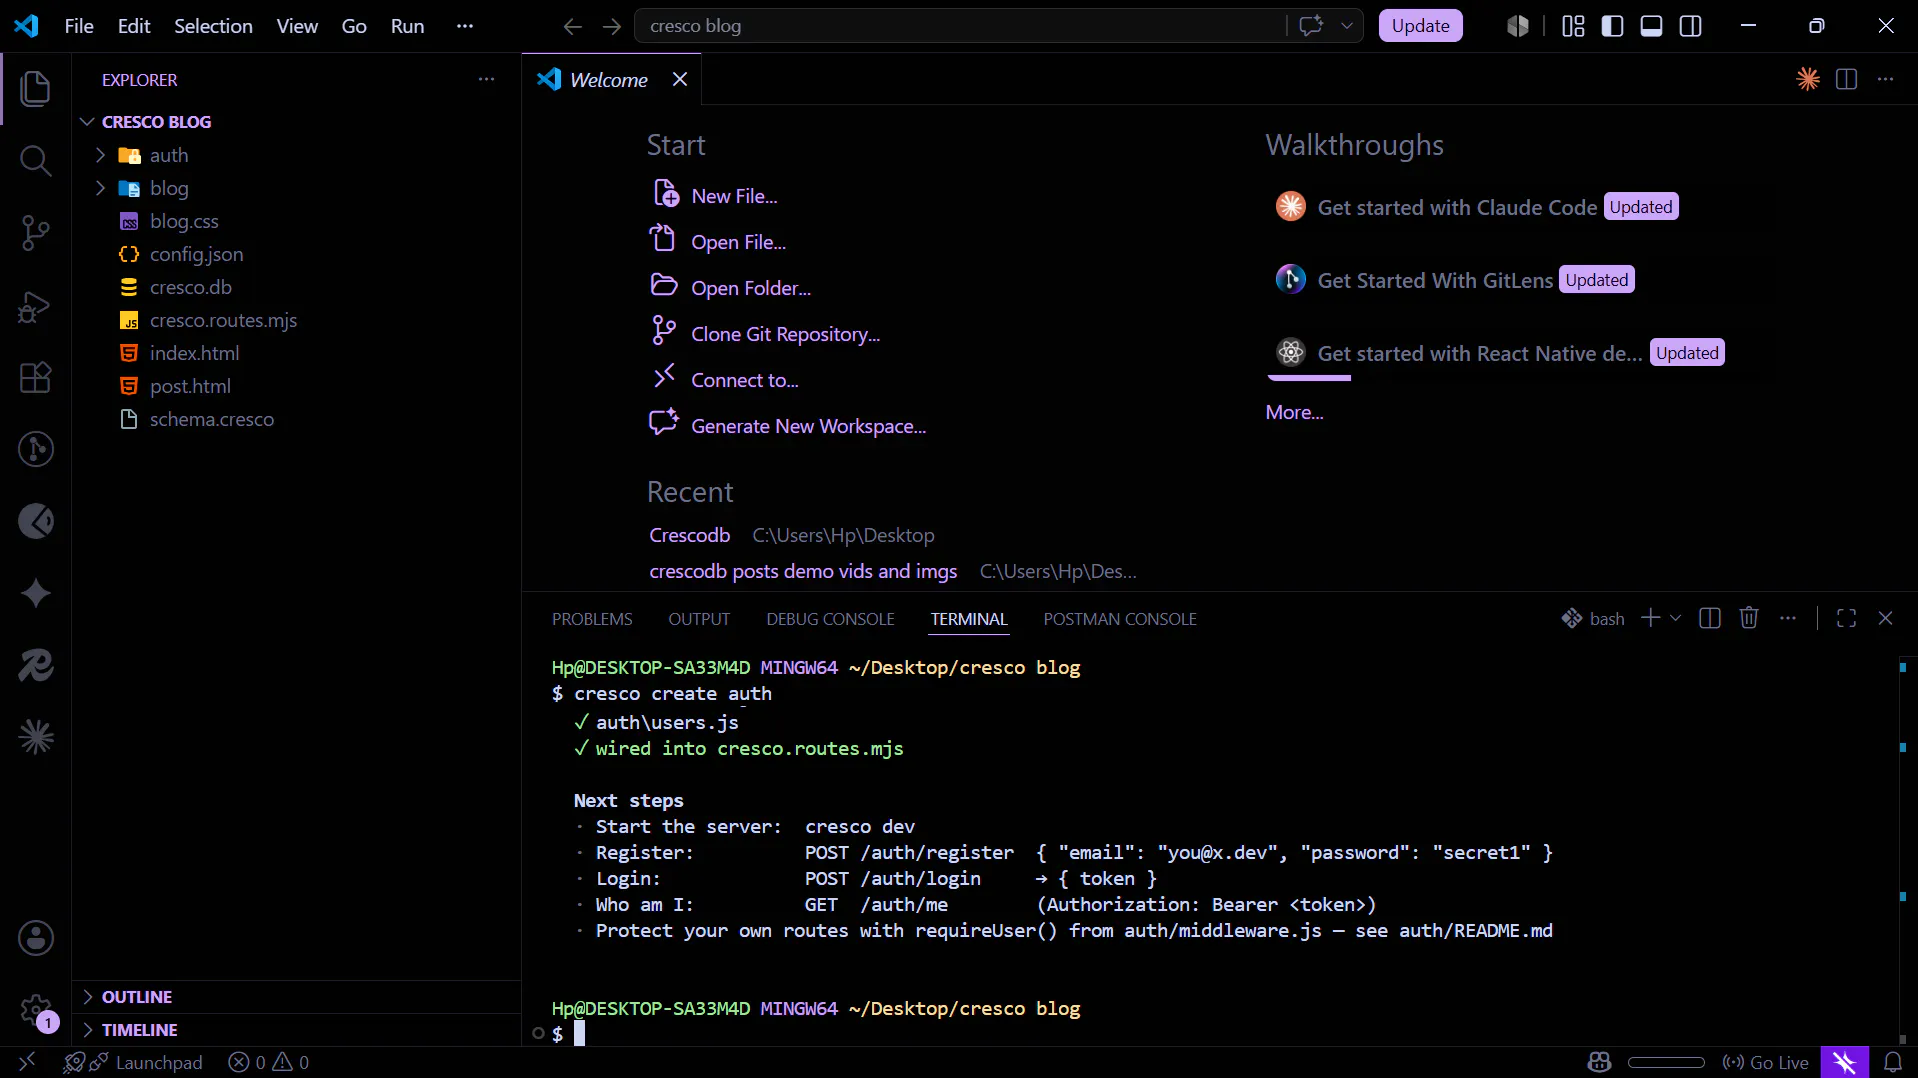The image size is (1918, 1078).
Task: Switch to the OUTPUT tab
Action: [699, 619]
